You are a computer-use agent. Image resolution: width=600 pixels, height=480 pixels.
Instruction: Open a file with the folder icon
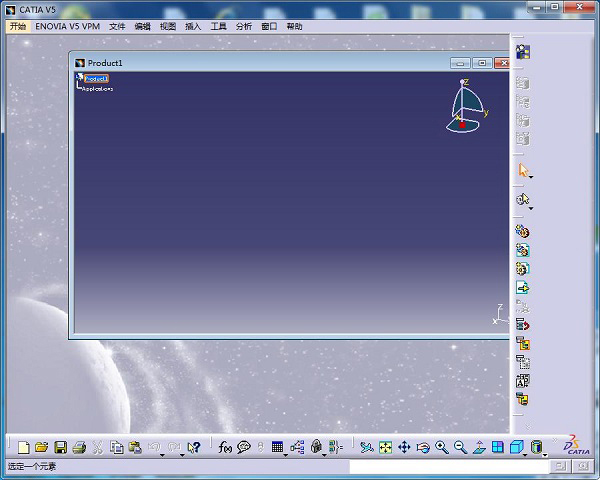[x=42, y=447]
